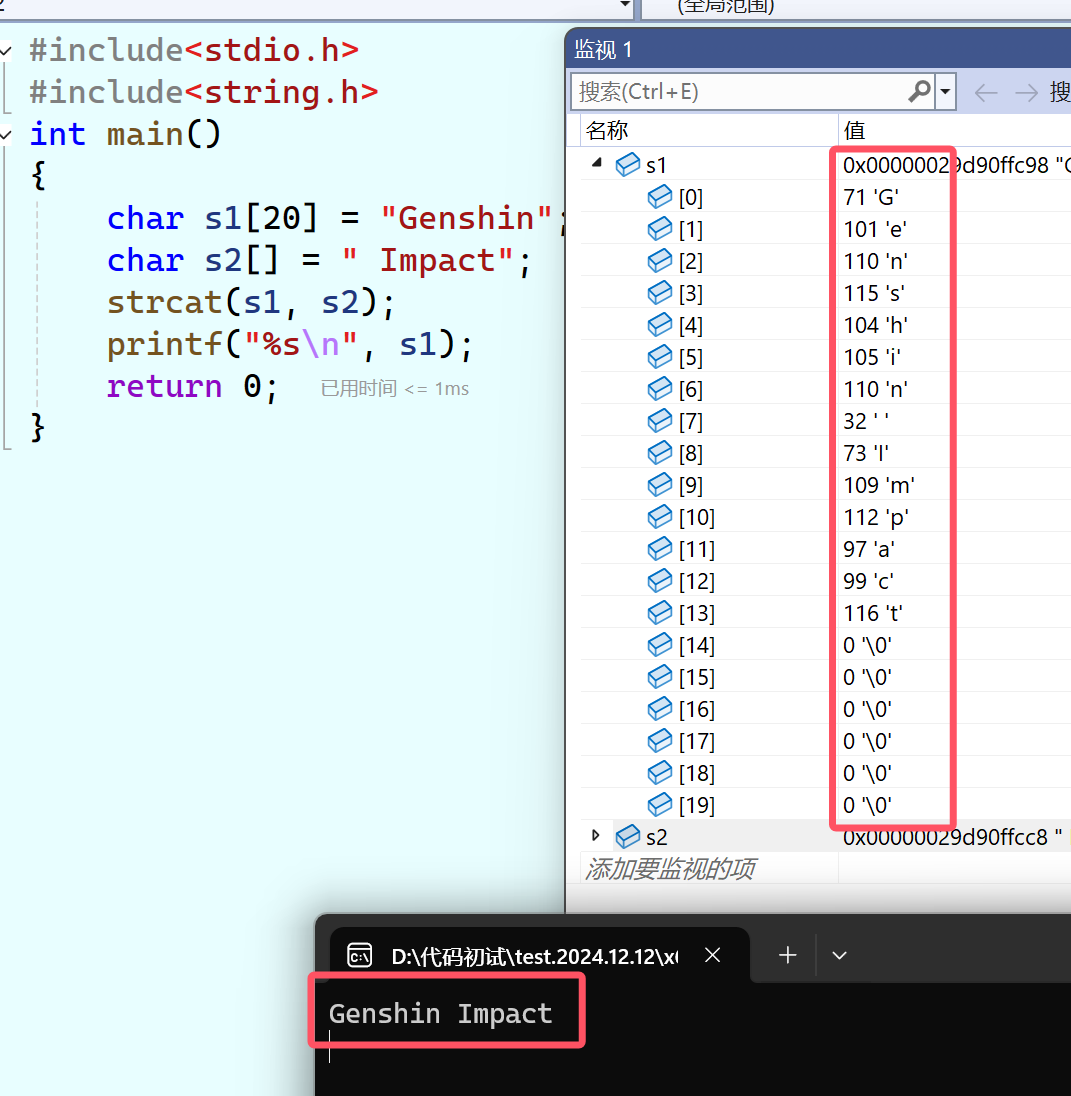Screen dimensions: 1071x1096
Task: Click cube icon of element [11]
Action: tap(660, 549)
